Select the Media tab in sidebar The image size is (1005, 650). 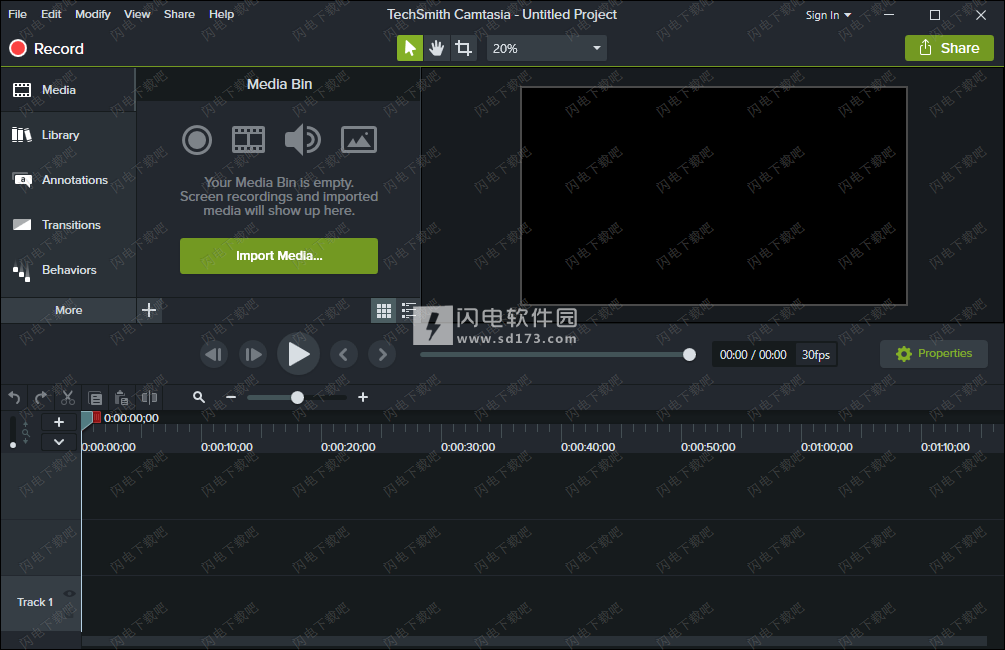69,90
